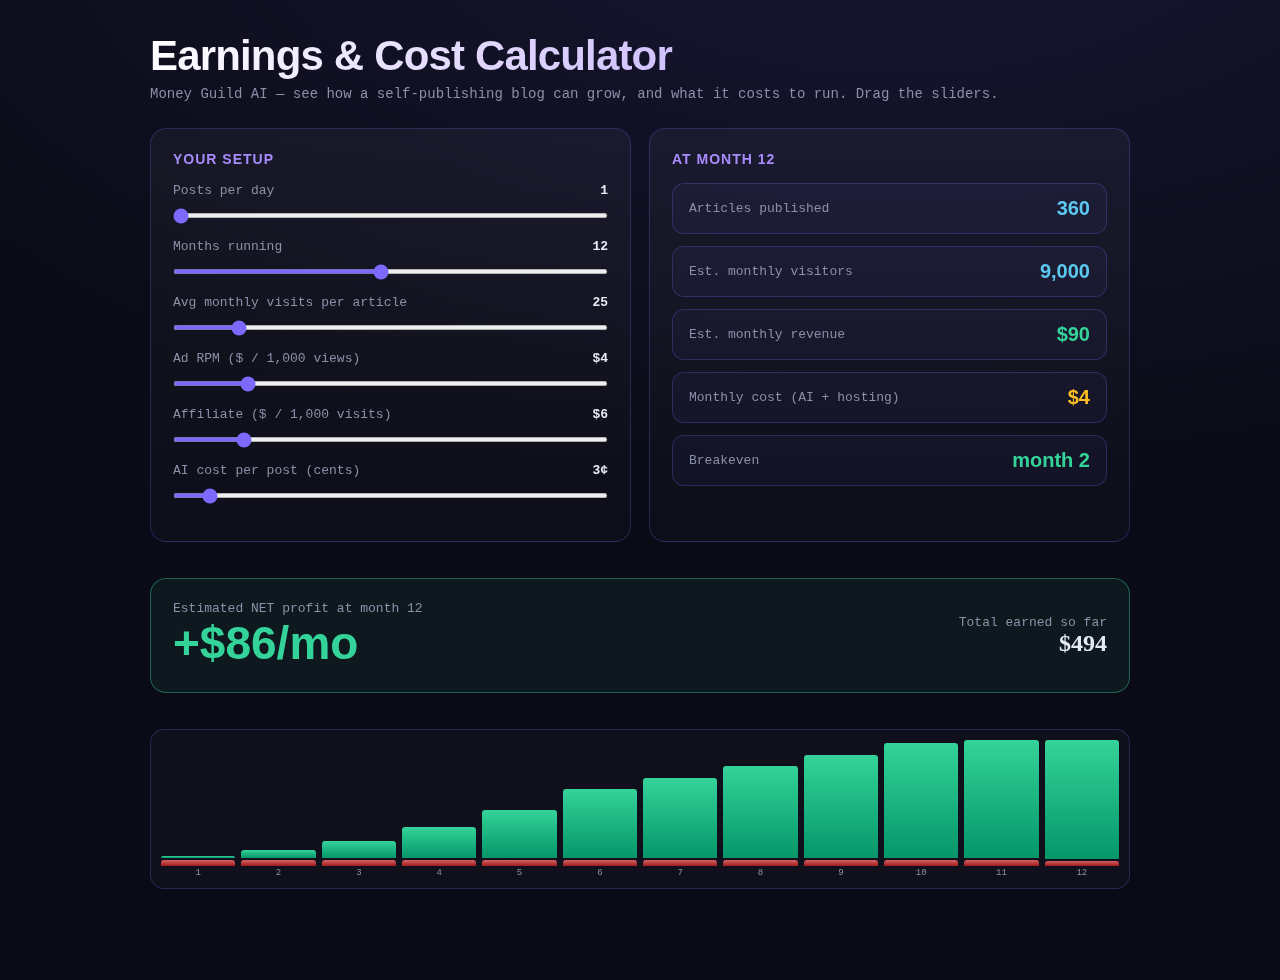Click the month 7 bar in chart
Screen dimensions: 1280x980
click(x=680, y=822)
